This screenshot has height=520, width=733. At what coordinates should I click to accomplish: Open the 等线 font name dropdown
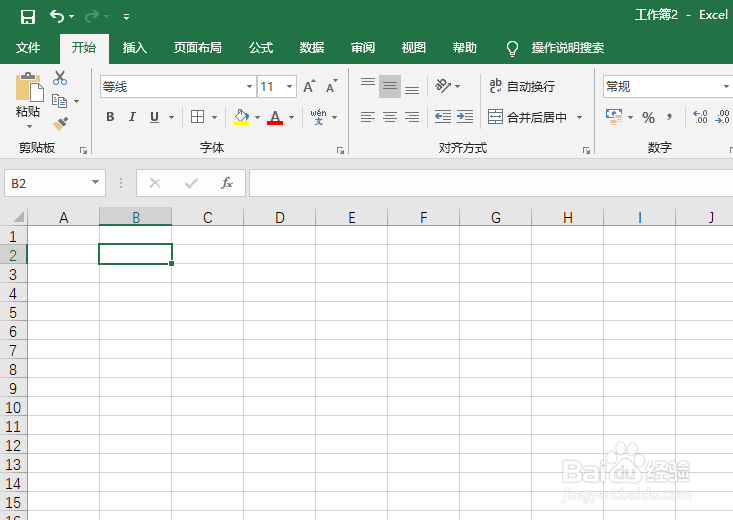pyautogui.click(x=249, y=87)
